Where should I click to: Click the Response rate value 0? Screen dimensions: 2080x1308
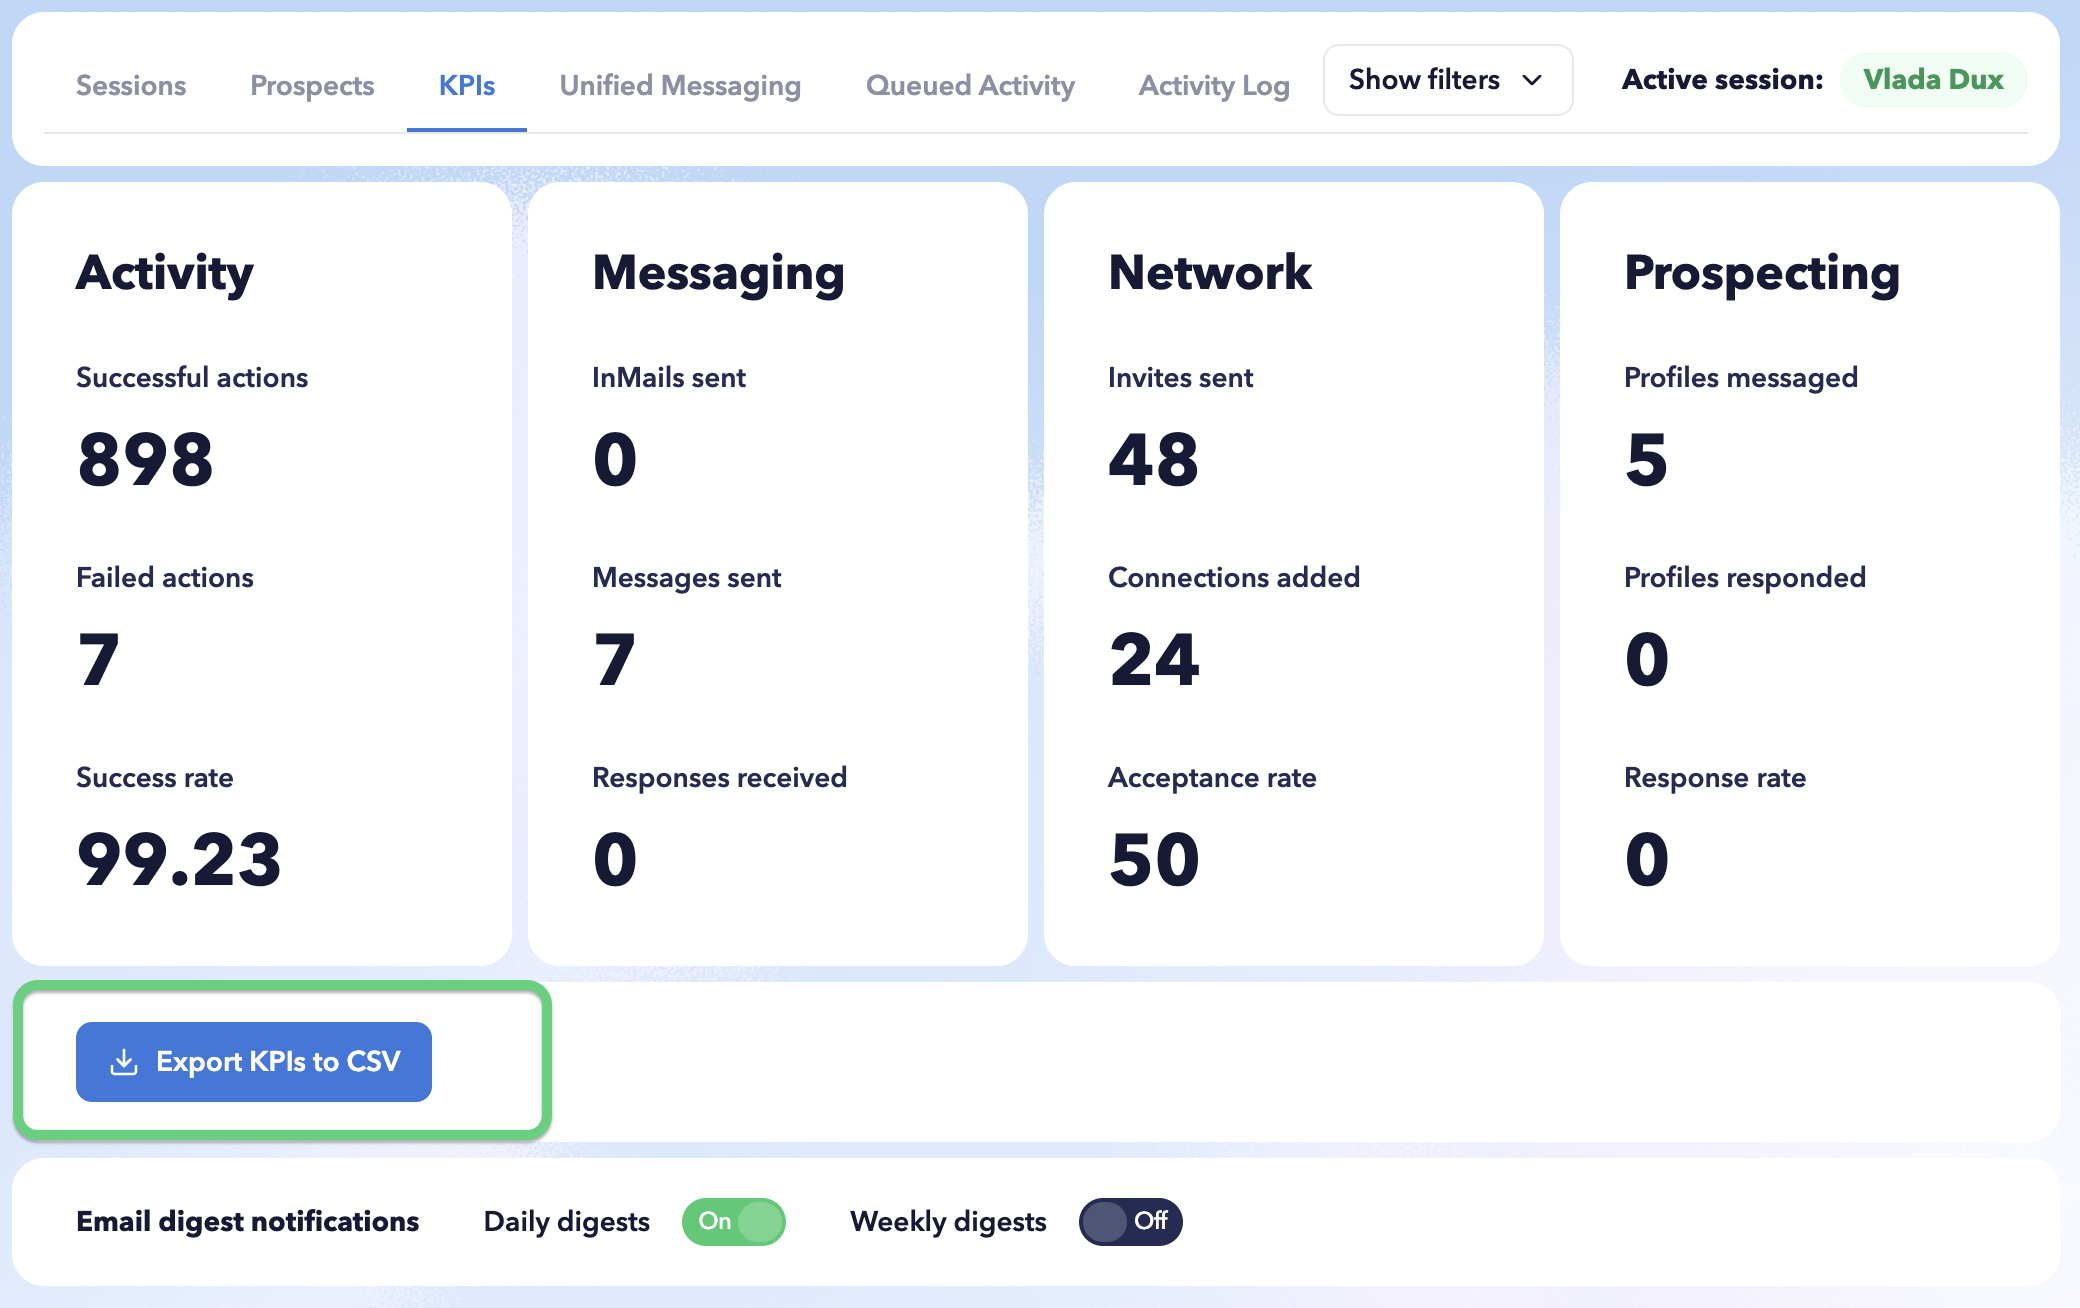1647,860
